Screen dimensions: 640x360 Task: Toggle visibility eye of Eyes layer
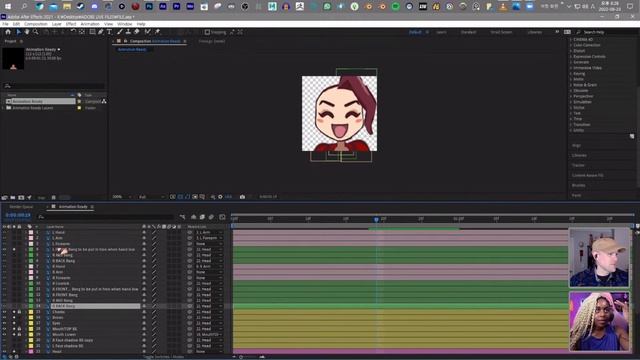tap(4, 323)
